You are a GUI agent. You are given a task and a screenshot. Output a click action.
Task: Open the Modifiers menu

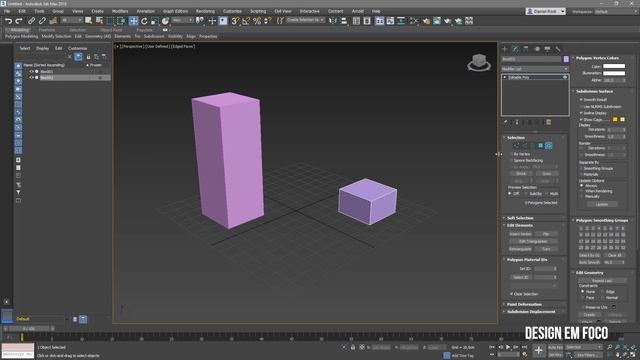coord(120,11)
